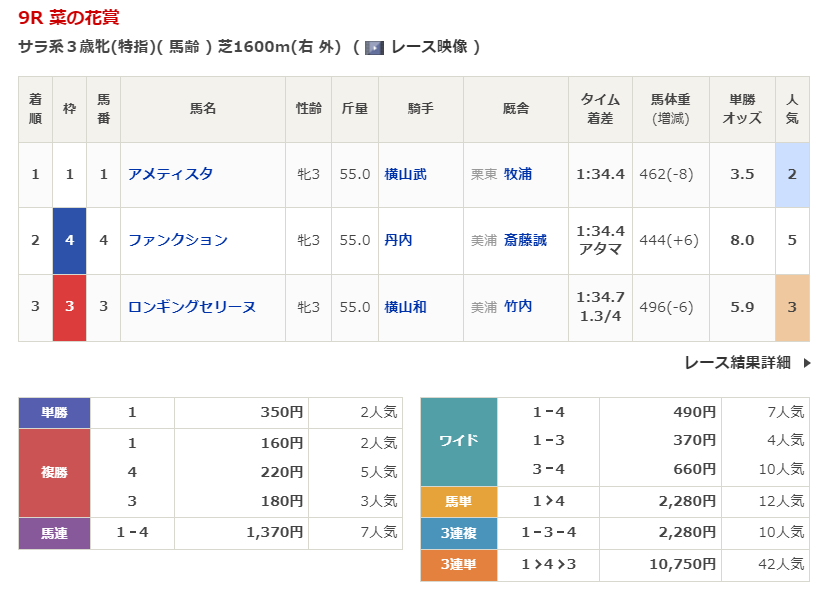Open trainer 竹内 profile
This screenshot has width=827, height=590.
click(518, 307)
